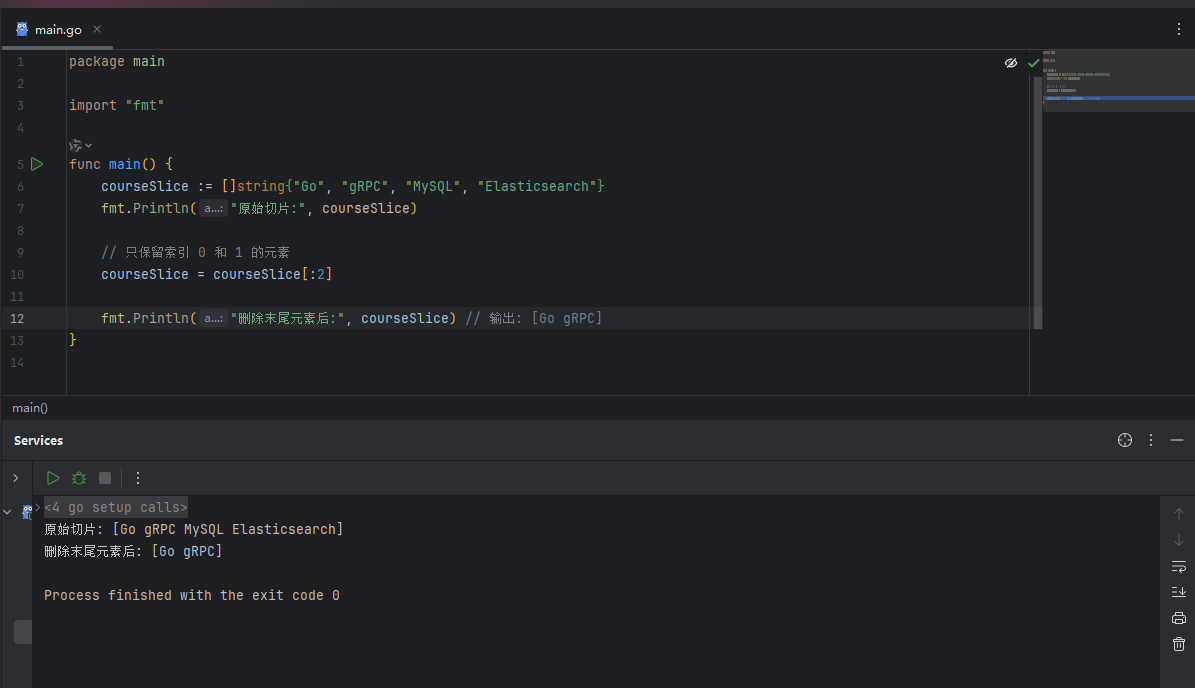Click the Go gopher run configuration icon
Image resolution: width=1195 pixels, height=688 pixels.
tap(27, 512)
